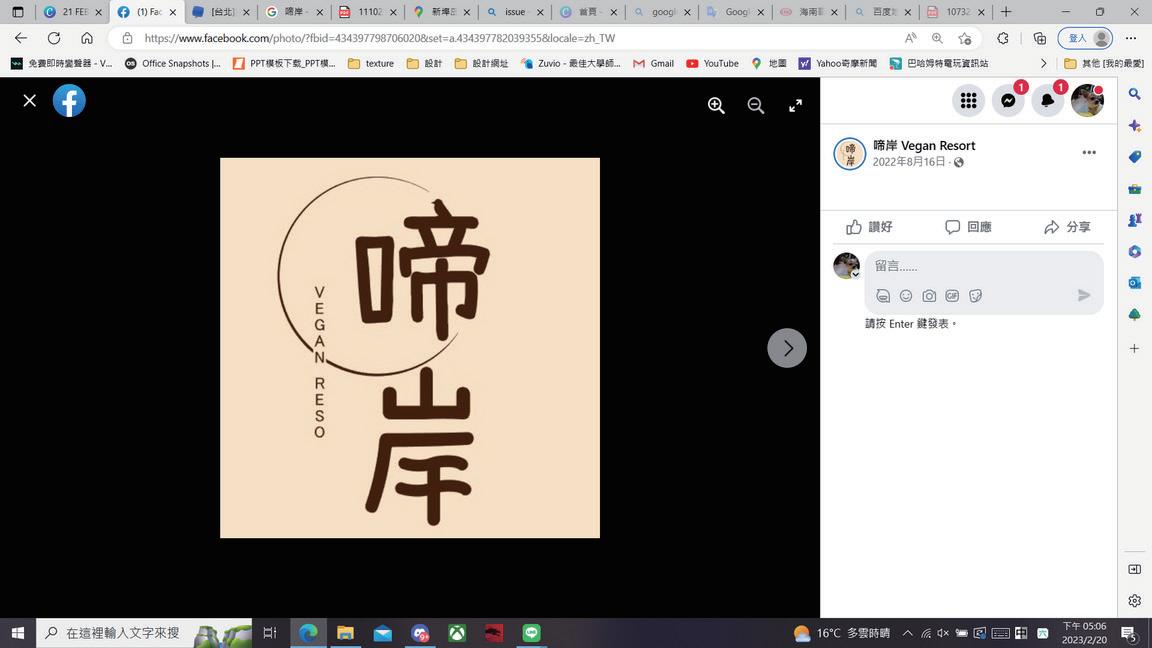Open post date 2022年8月16日 link
Viewport: 1152px width, 648px height.
909,162
